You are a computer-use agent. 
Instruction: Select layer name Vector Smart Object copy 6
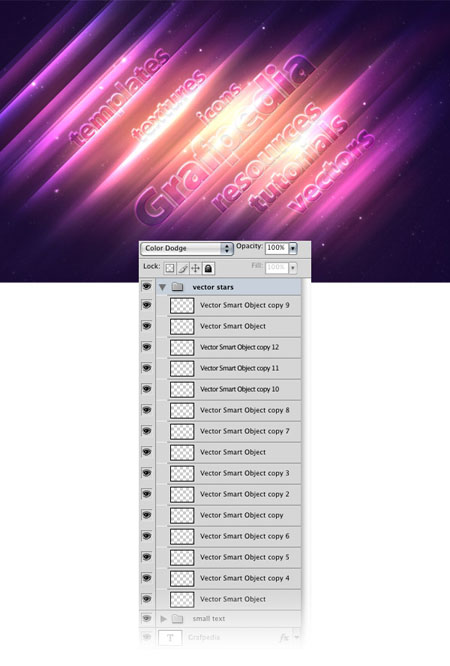coord(245,536)
